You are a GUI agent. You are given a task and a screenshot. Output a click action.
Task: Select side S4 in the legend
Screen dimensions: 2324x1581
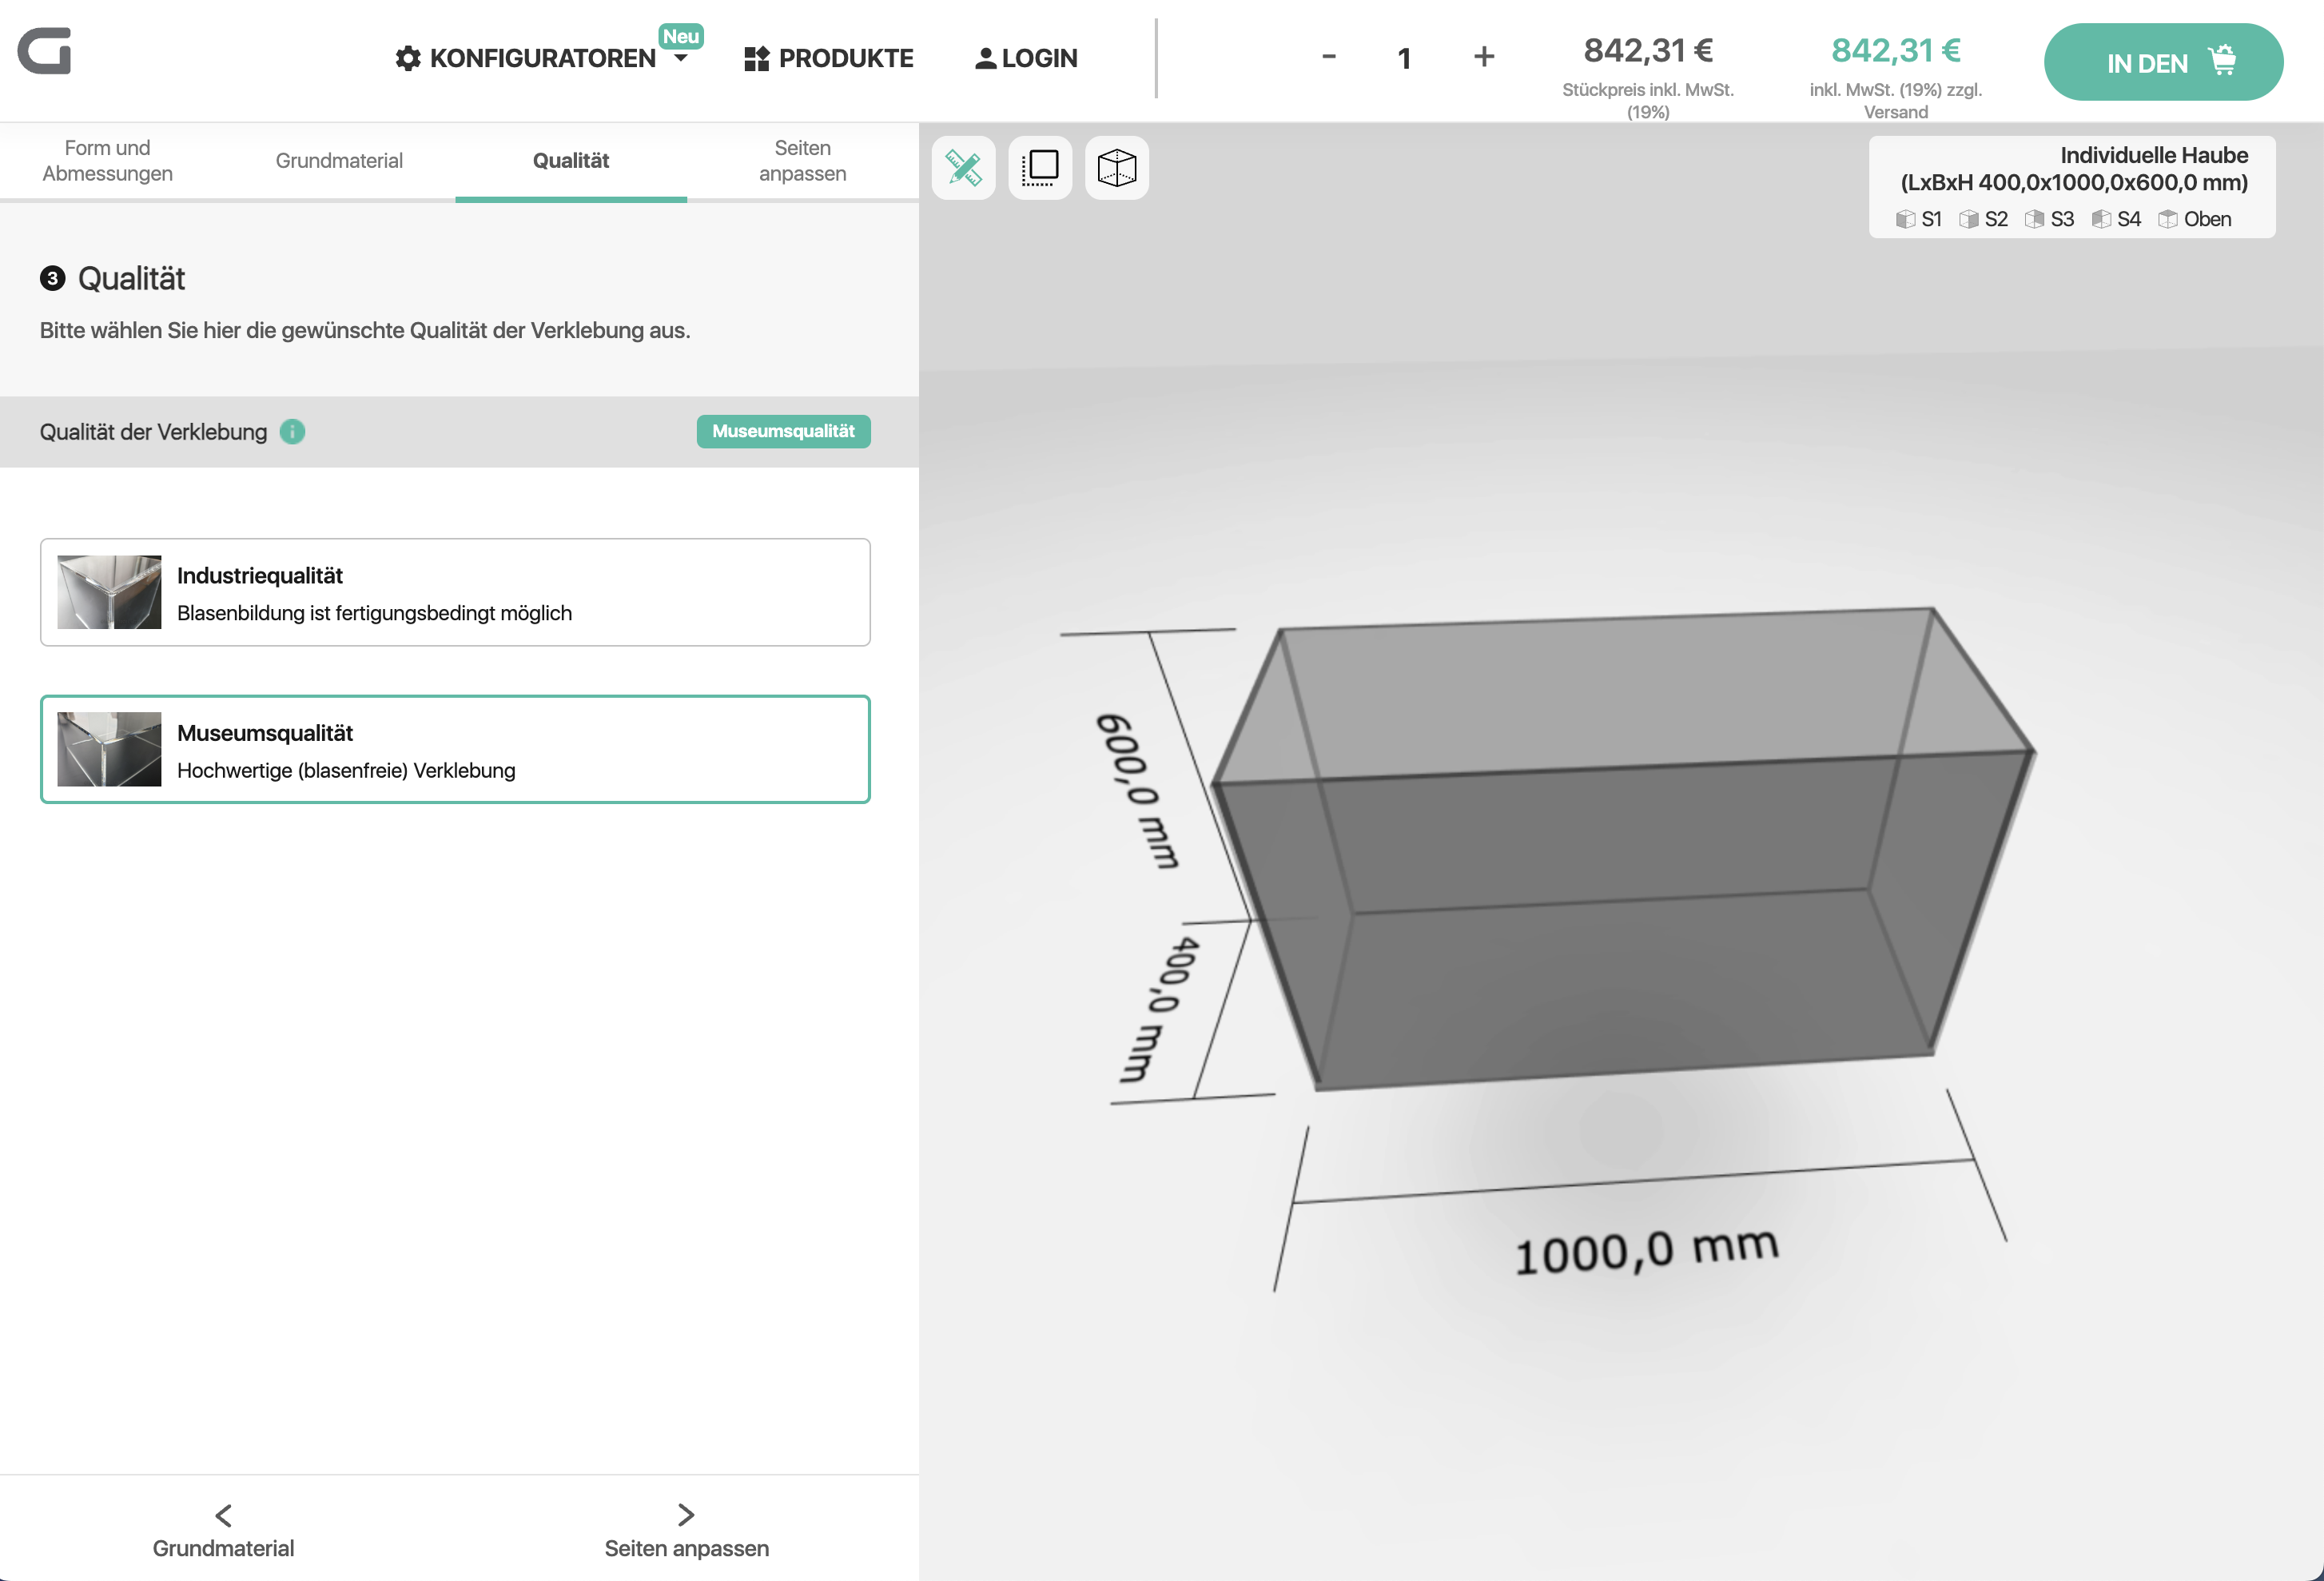tap(2116, 219)
